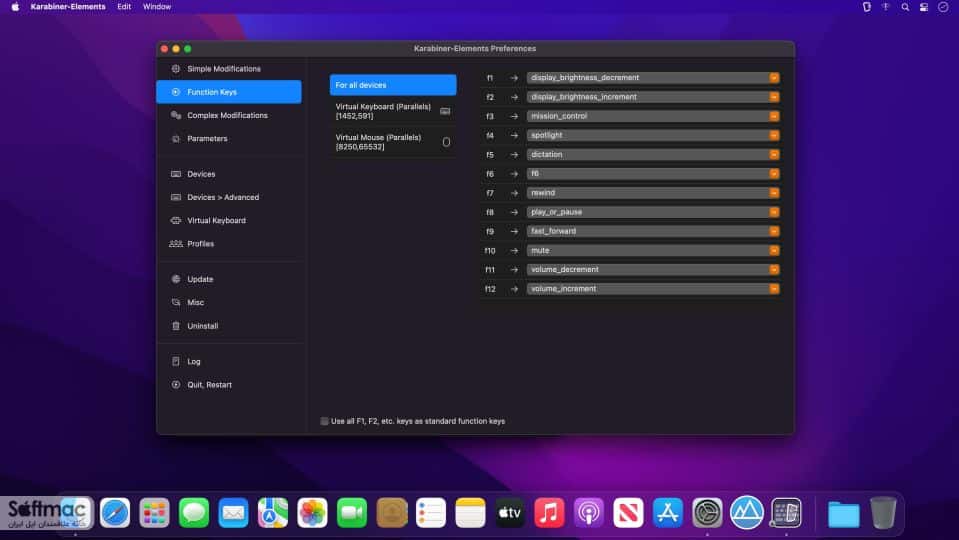Select Virtual Mouse (Parallels) device
The height and width of the screenshot is (540, 959).
coord(393,142)
